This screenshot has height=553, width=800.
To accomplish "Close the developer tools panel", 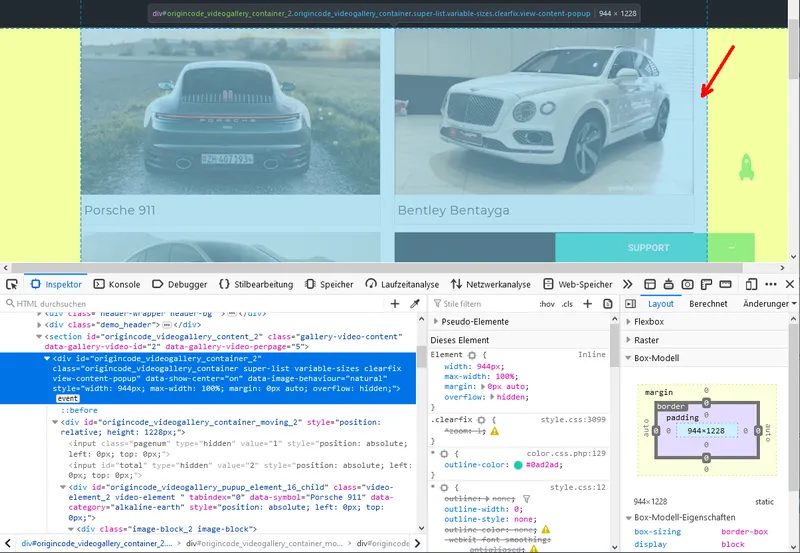I will (x=790, y=284).
